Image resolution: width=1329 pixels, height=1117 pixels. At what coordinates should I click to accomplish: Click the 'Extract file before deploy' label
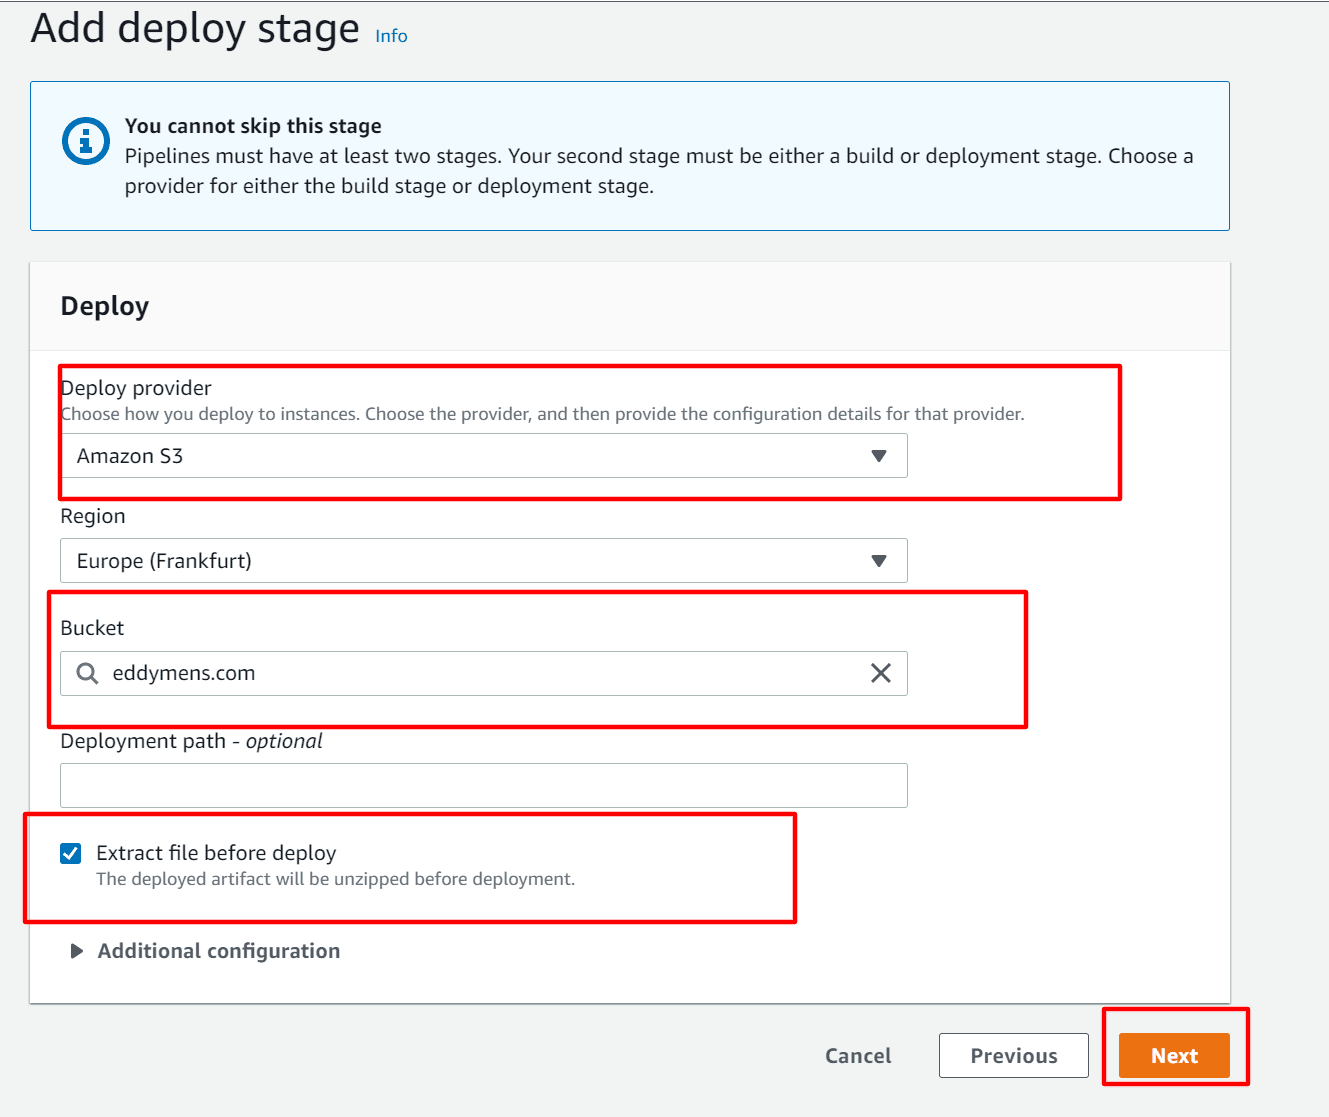click(216, 853)
